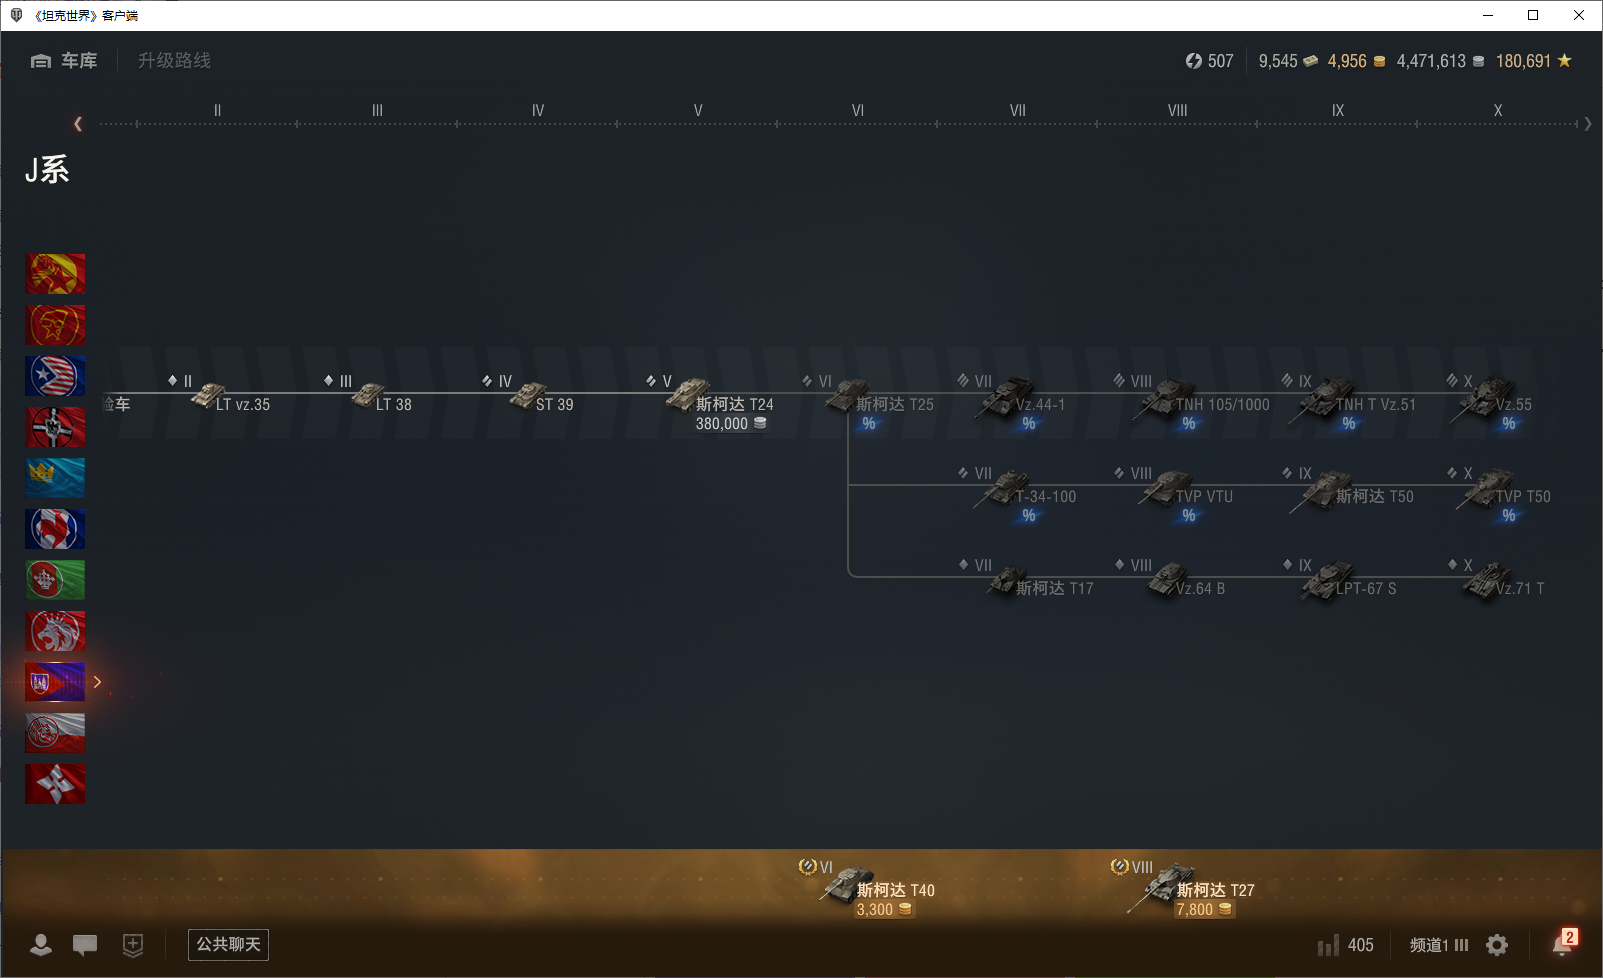This screenshot has width=1603, height=978.
Task: Click the tier VIII marker on the tier scale
Action: [x=1178, y=110]
